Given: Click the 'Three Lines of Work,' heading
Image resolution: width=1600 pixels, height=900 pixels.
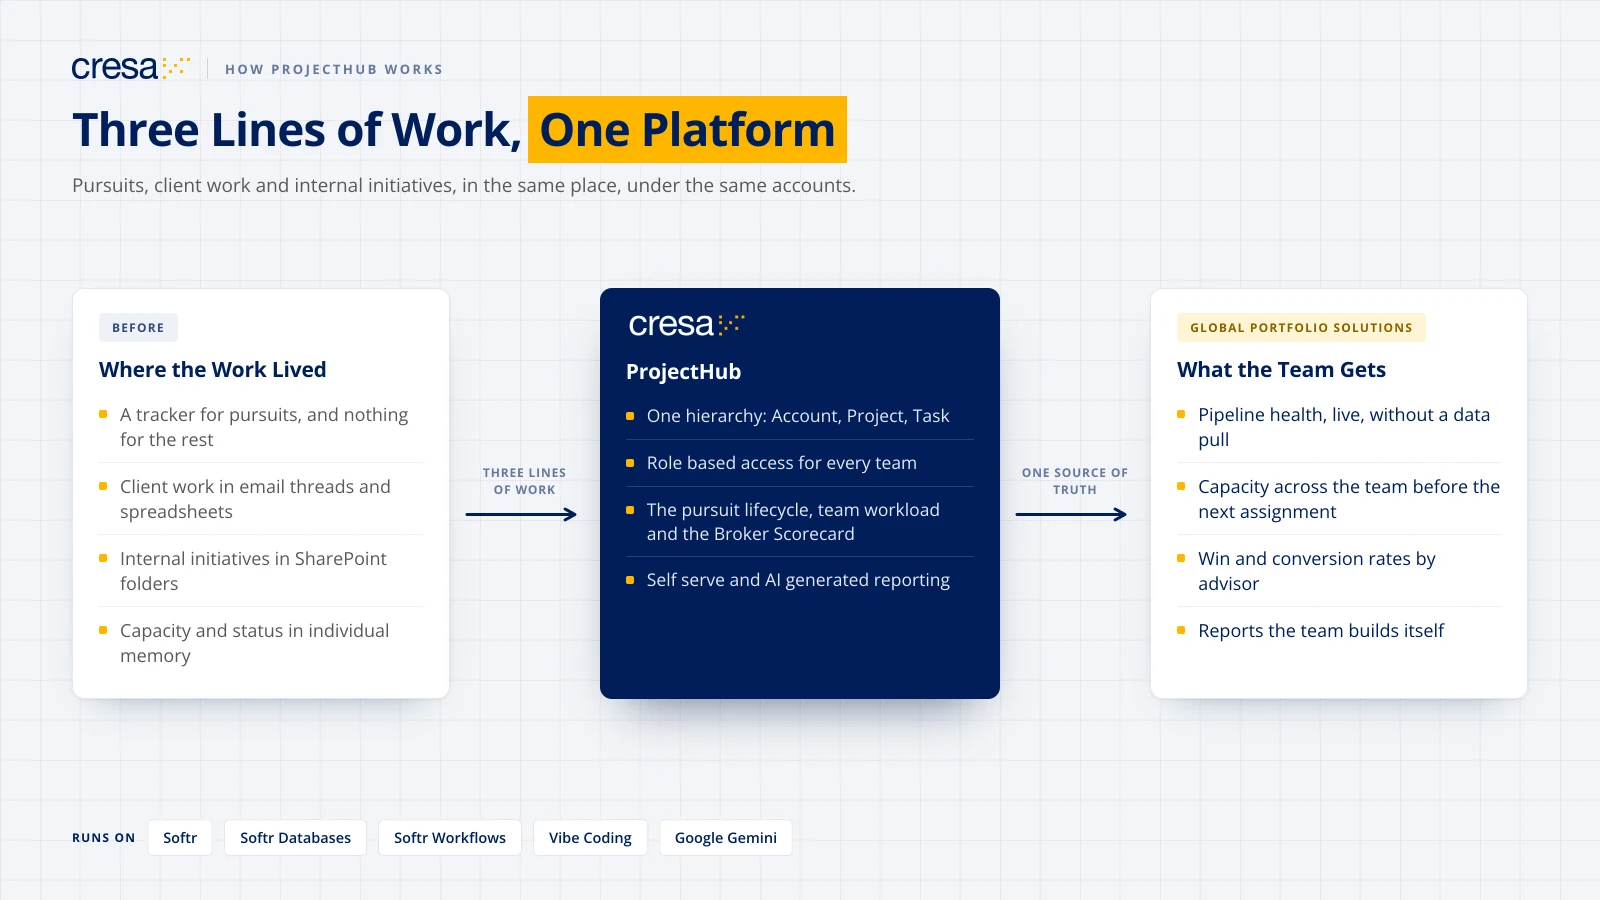Looking at the screenshot, I should pos(297,130).
